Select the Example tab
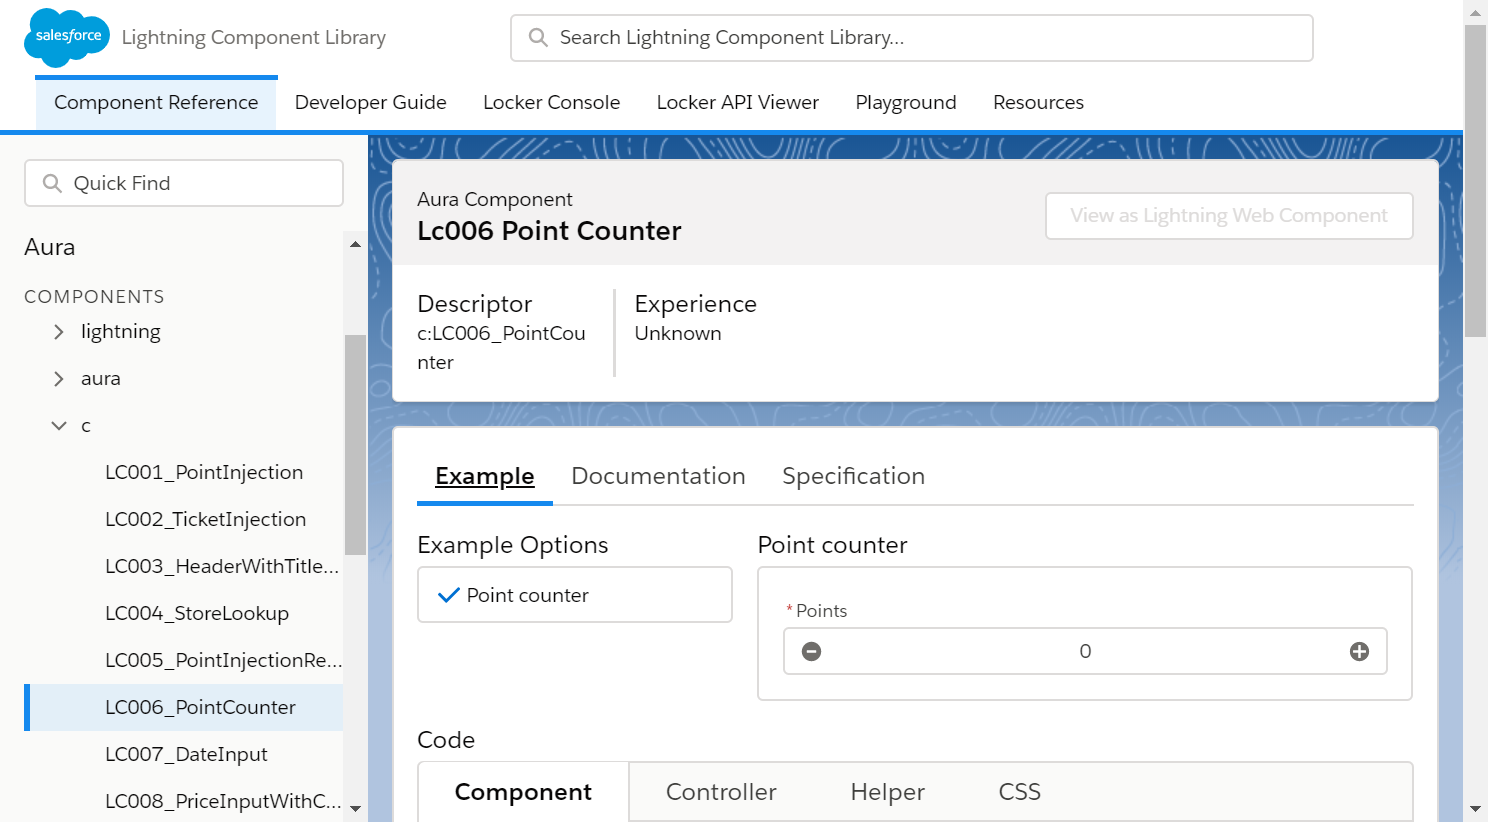Viewport: 1488px width, 822px height. pyautogui.click(x=485, y=477)
